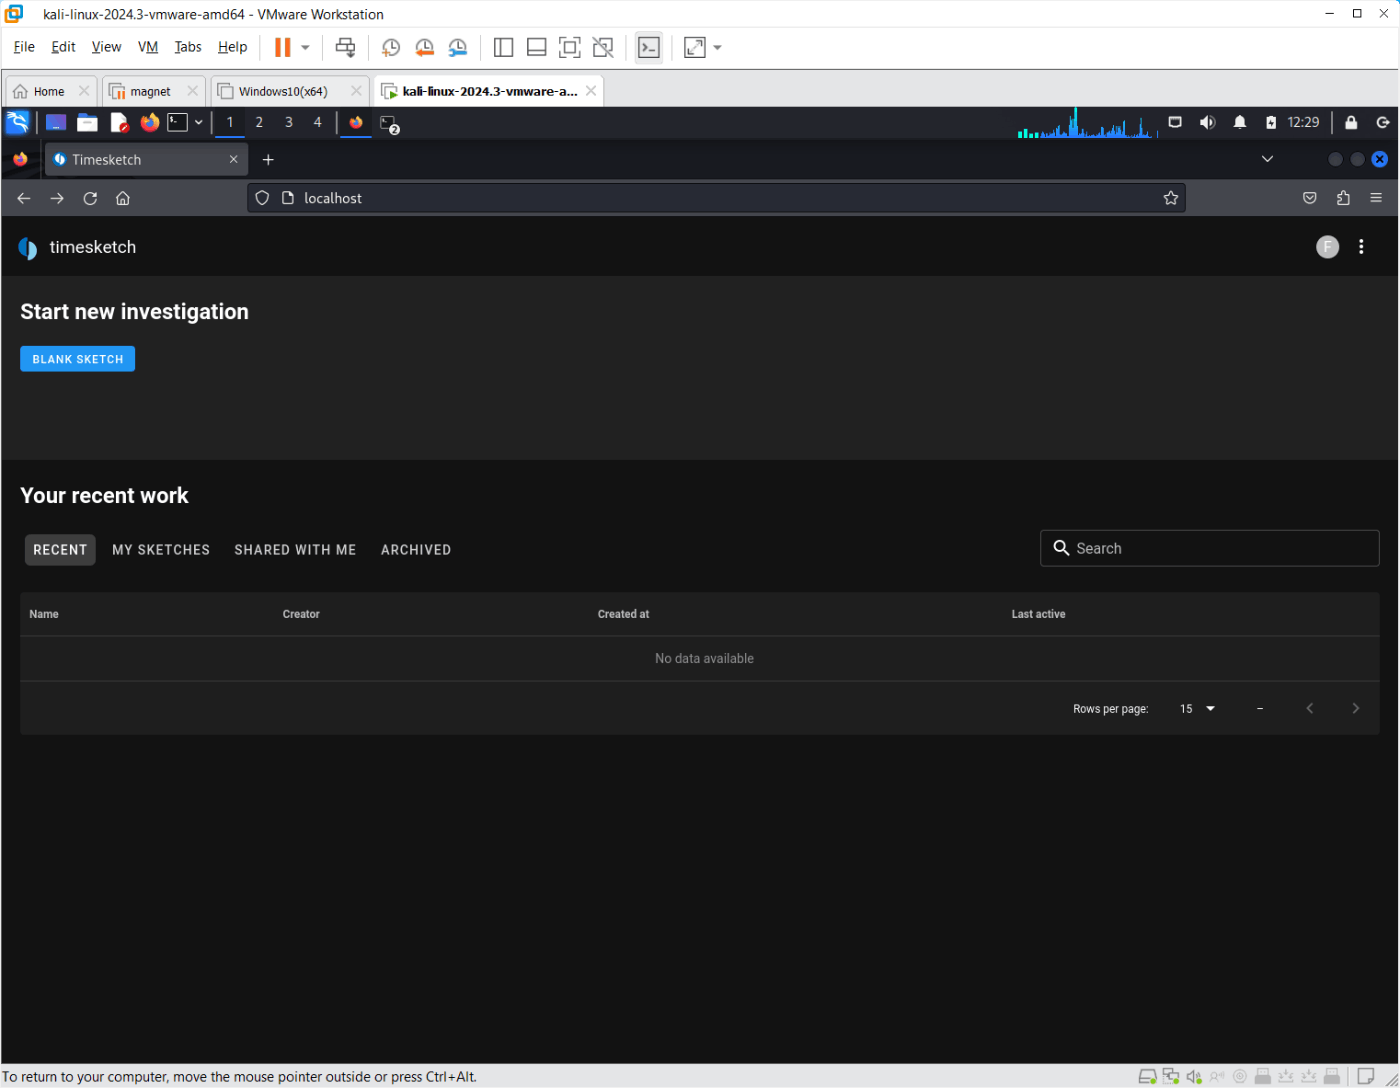Click the Kali log out icon

pyautogui.click(x=1383, y=122)
